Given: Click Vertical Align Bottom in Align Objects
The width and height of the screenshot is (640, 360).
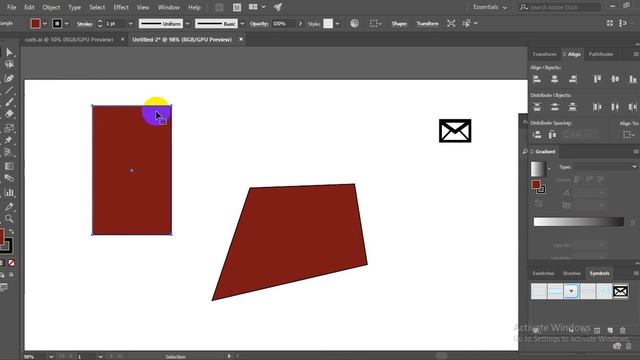Looking at the screenshot, I should point(632,79).
